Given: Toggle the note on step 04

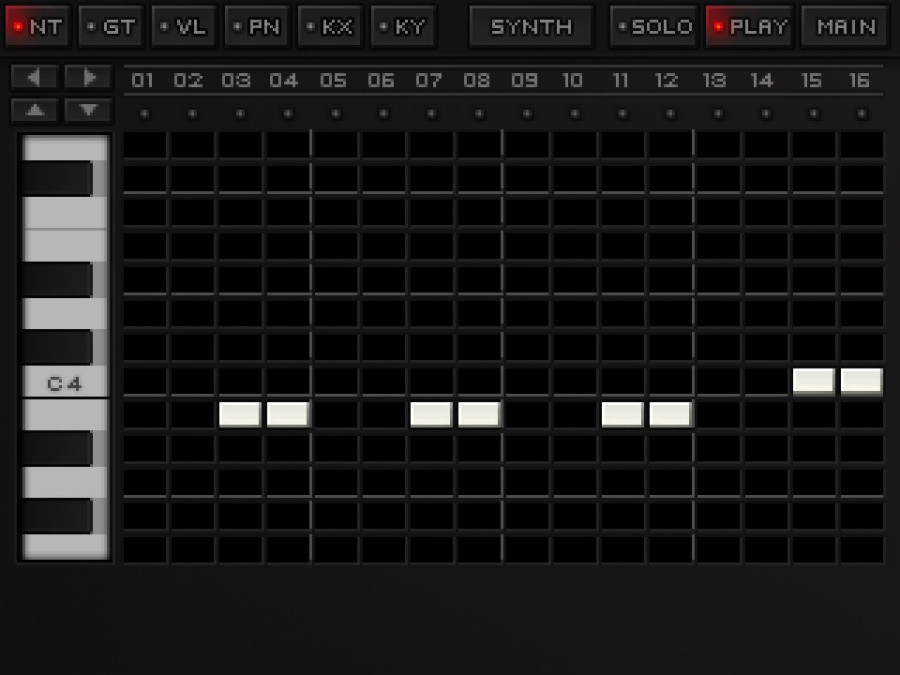Looking at the screenshot, I should (x=287, y=414).
